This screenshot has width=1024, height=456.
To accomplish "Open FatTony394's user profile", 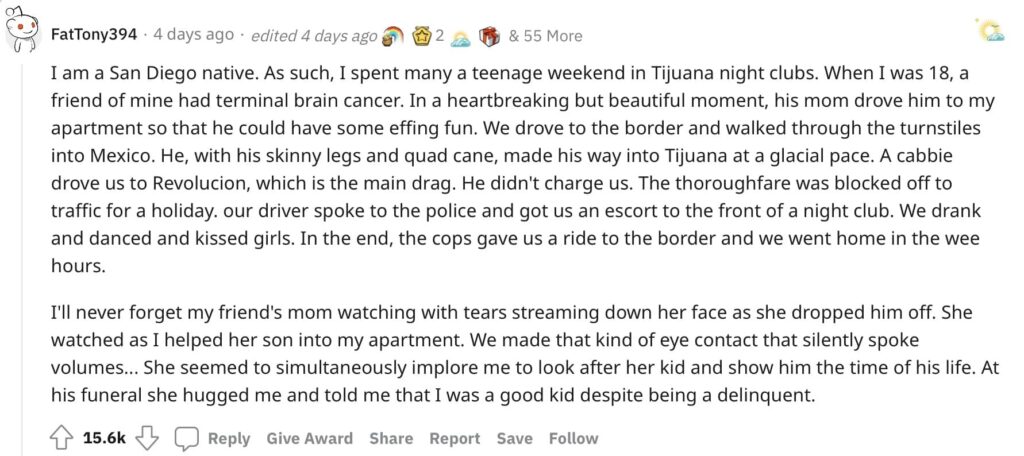I will coord(94,35).
